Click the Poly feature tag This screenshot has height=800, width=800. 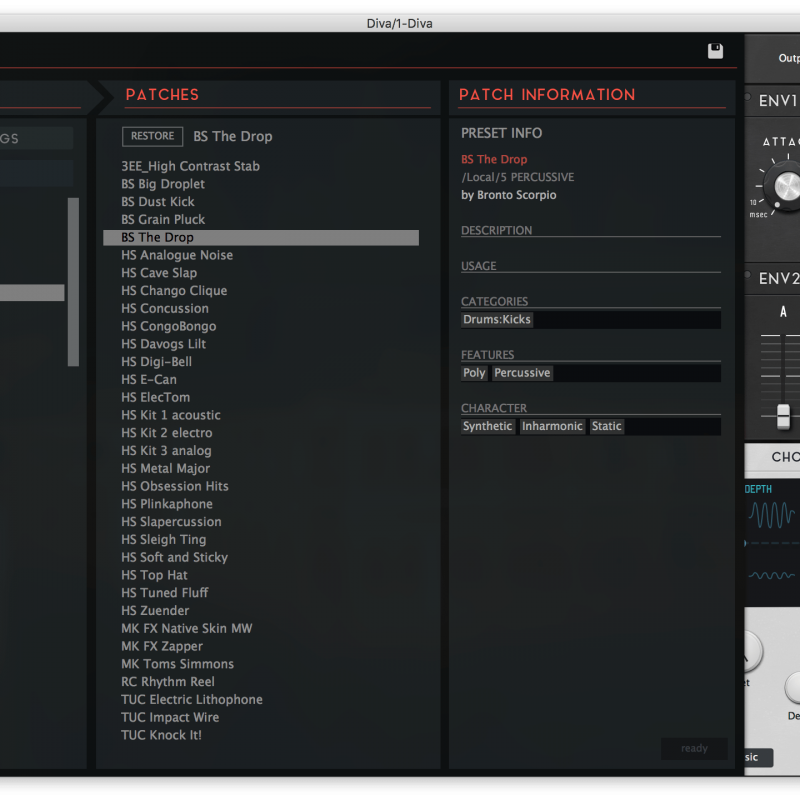click(x=474, y=373)
